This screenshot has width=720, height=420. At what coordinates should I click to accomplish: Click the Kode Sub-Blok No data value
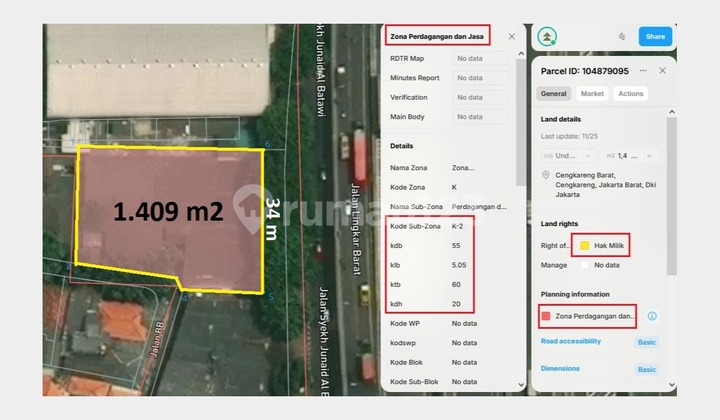pos(464,381)
